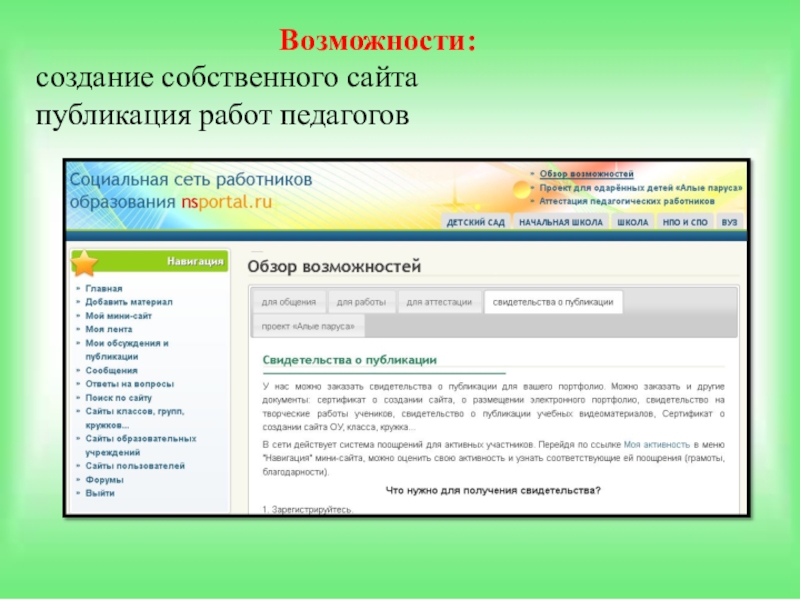This screenshot has width=800, height=600.
Task: Follow the Моя активность link in text
Action: 657,445
